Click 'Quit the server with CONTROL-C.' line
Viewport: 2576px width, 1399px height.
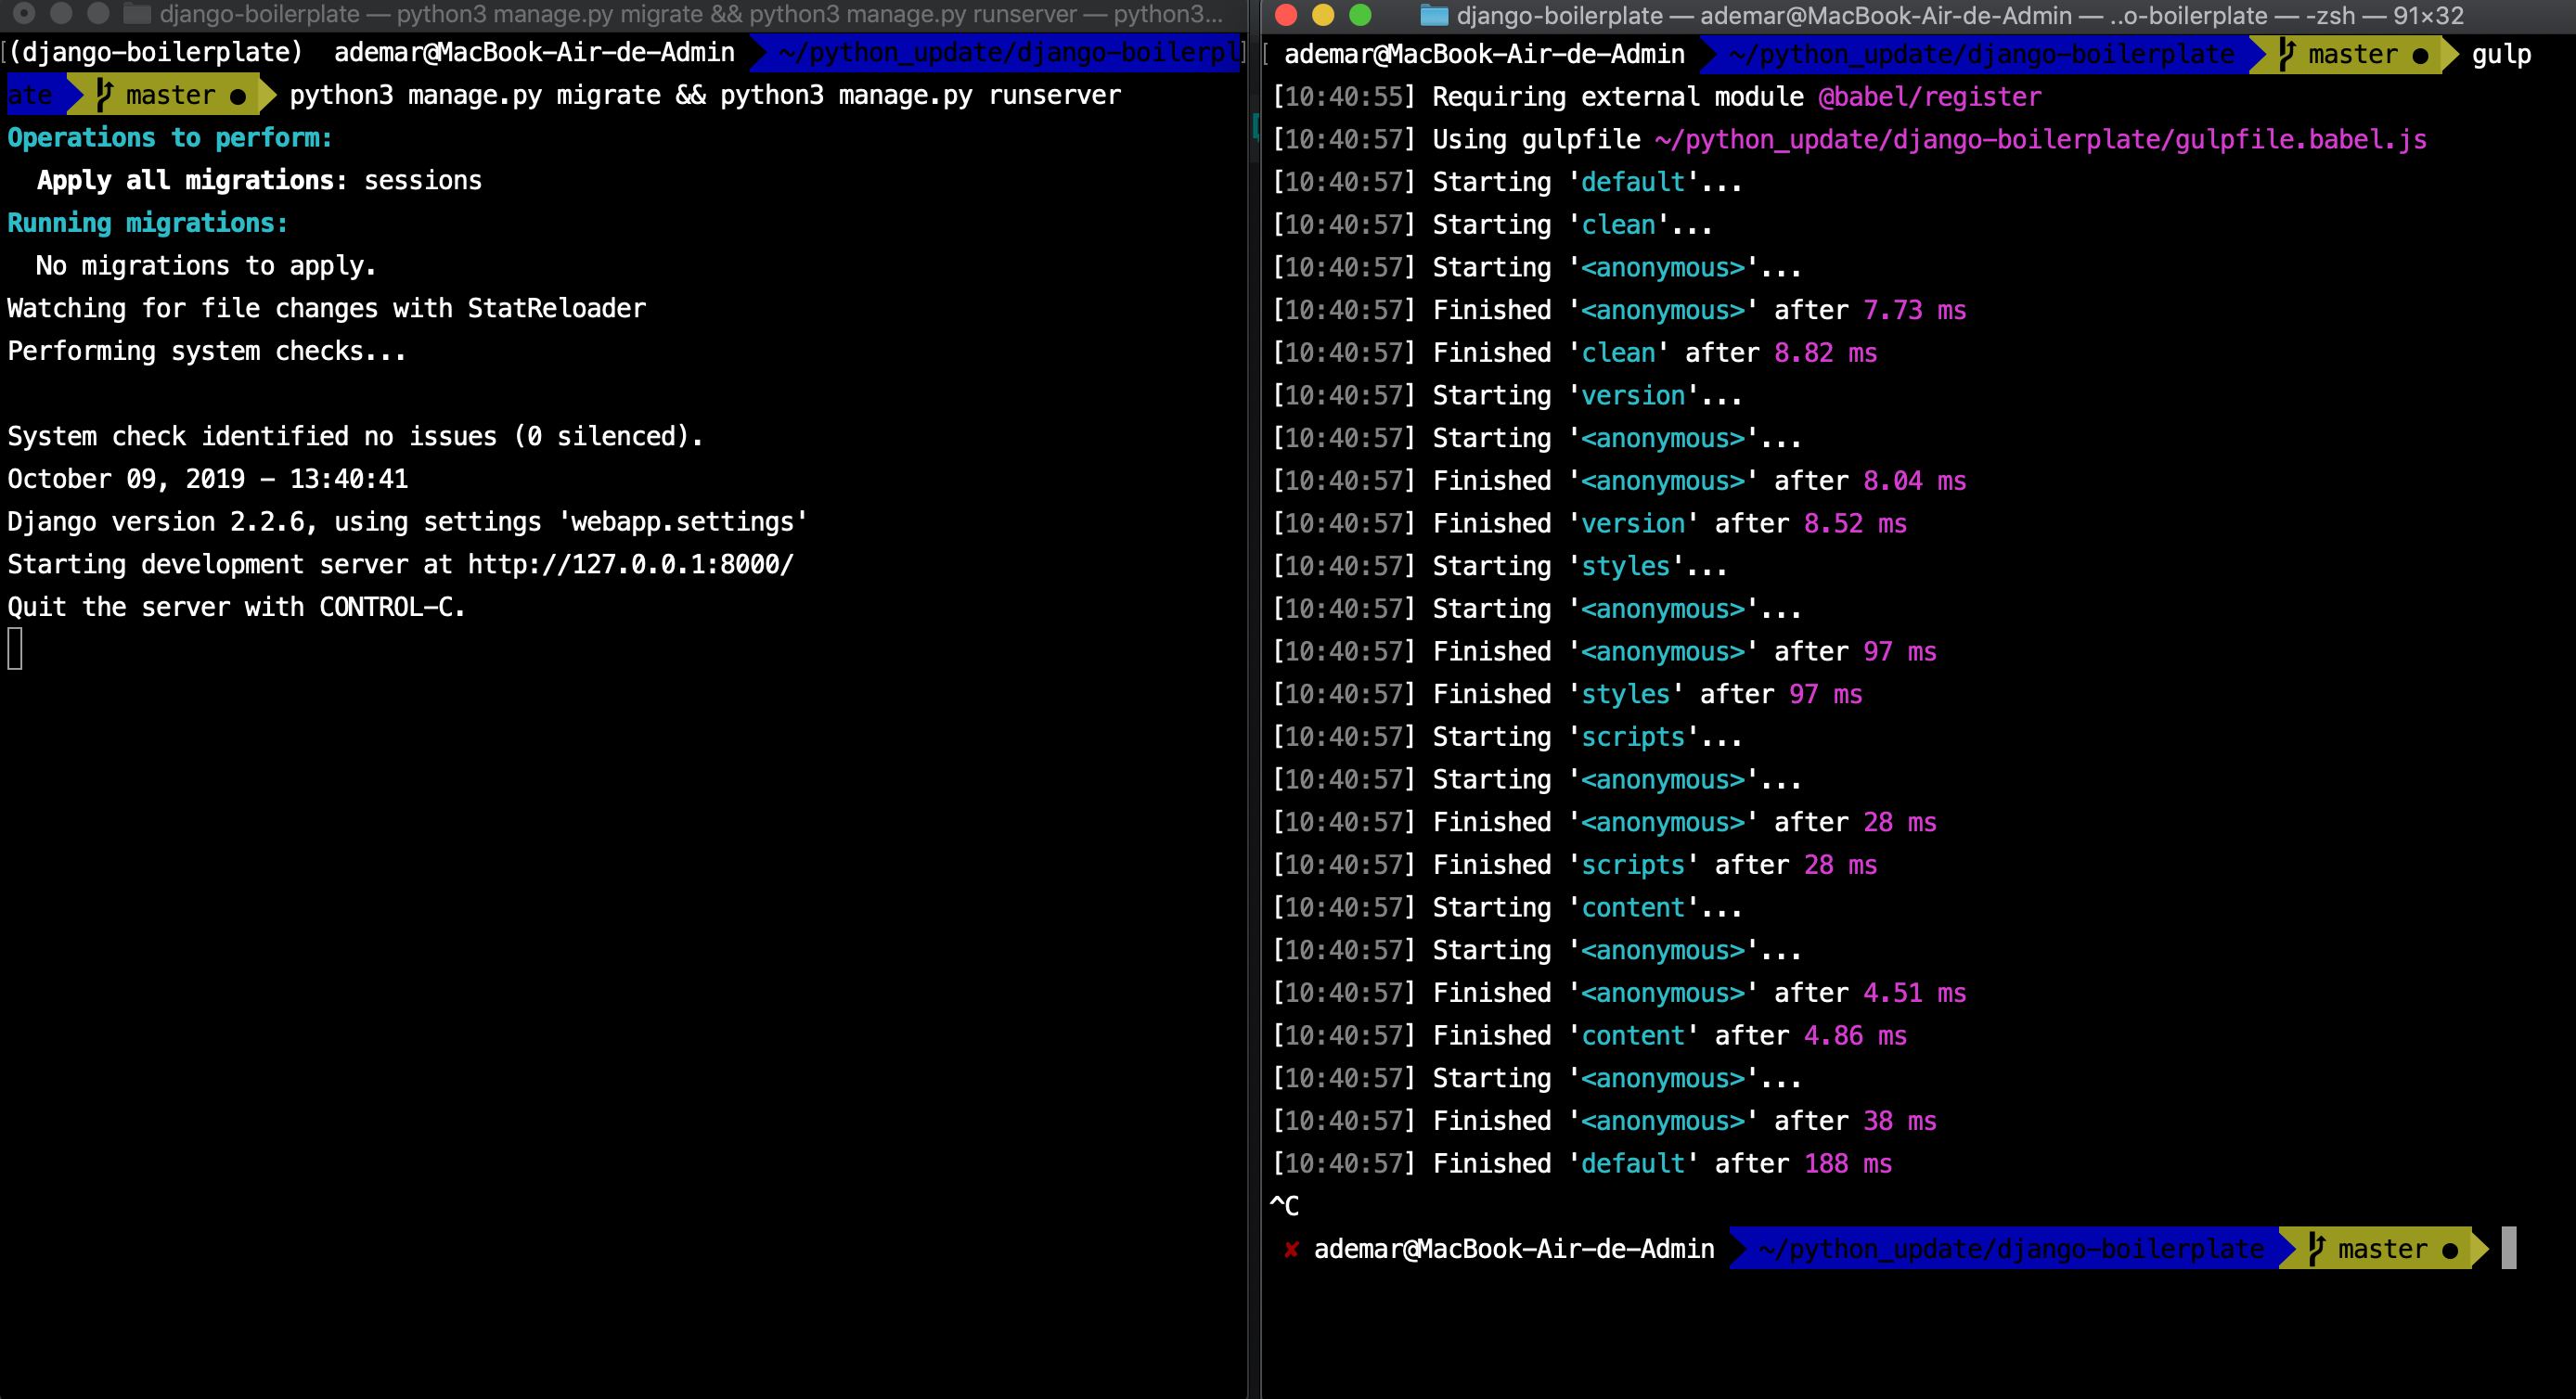click(x=236, y=608)
